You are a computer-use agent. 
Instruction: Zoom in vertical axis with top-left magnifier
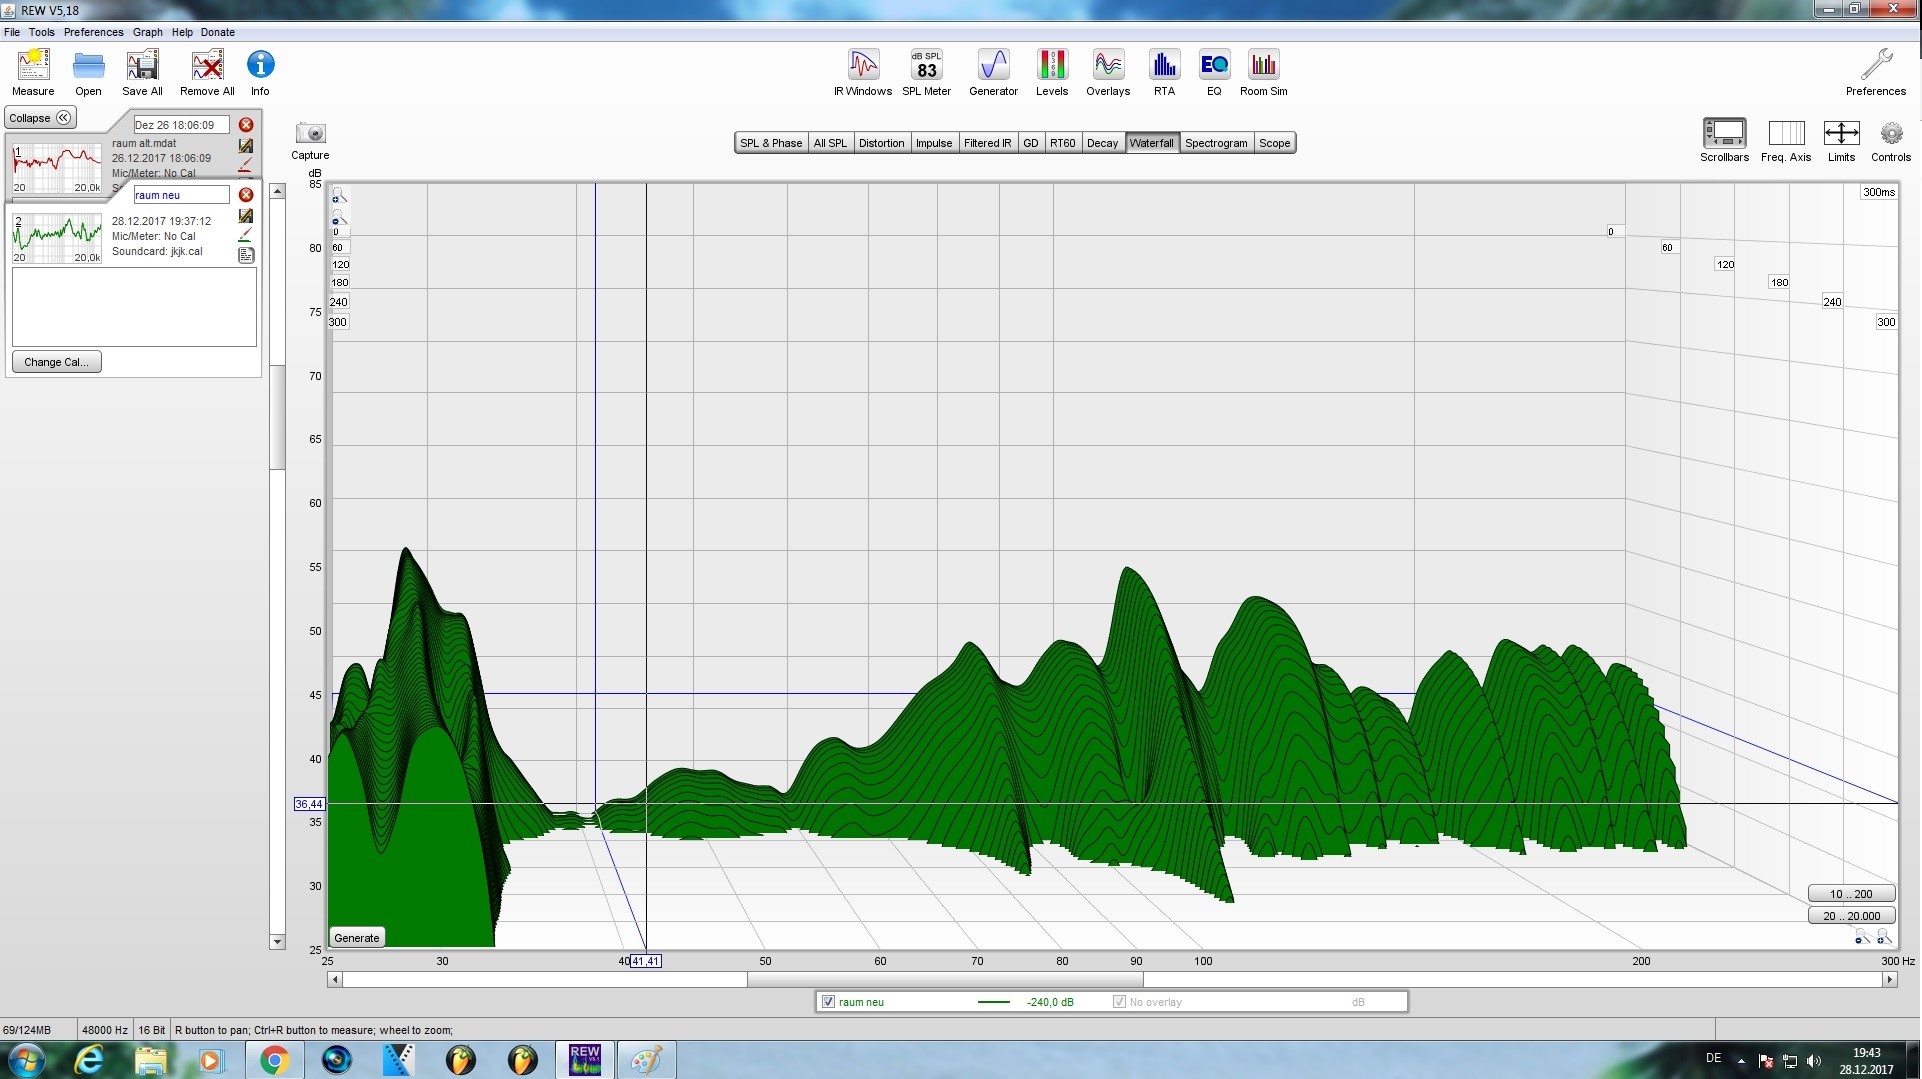pos(339,195)
